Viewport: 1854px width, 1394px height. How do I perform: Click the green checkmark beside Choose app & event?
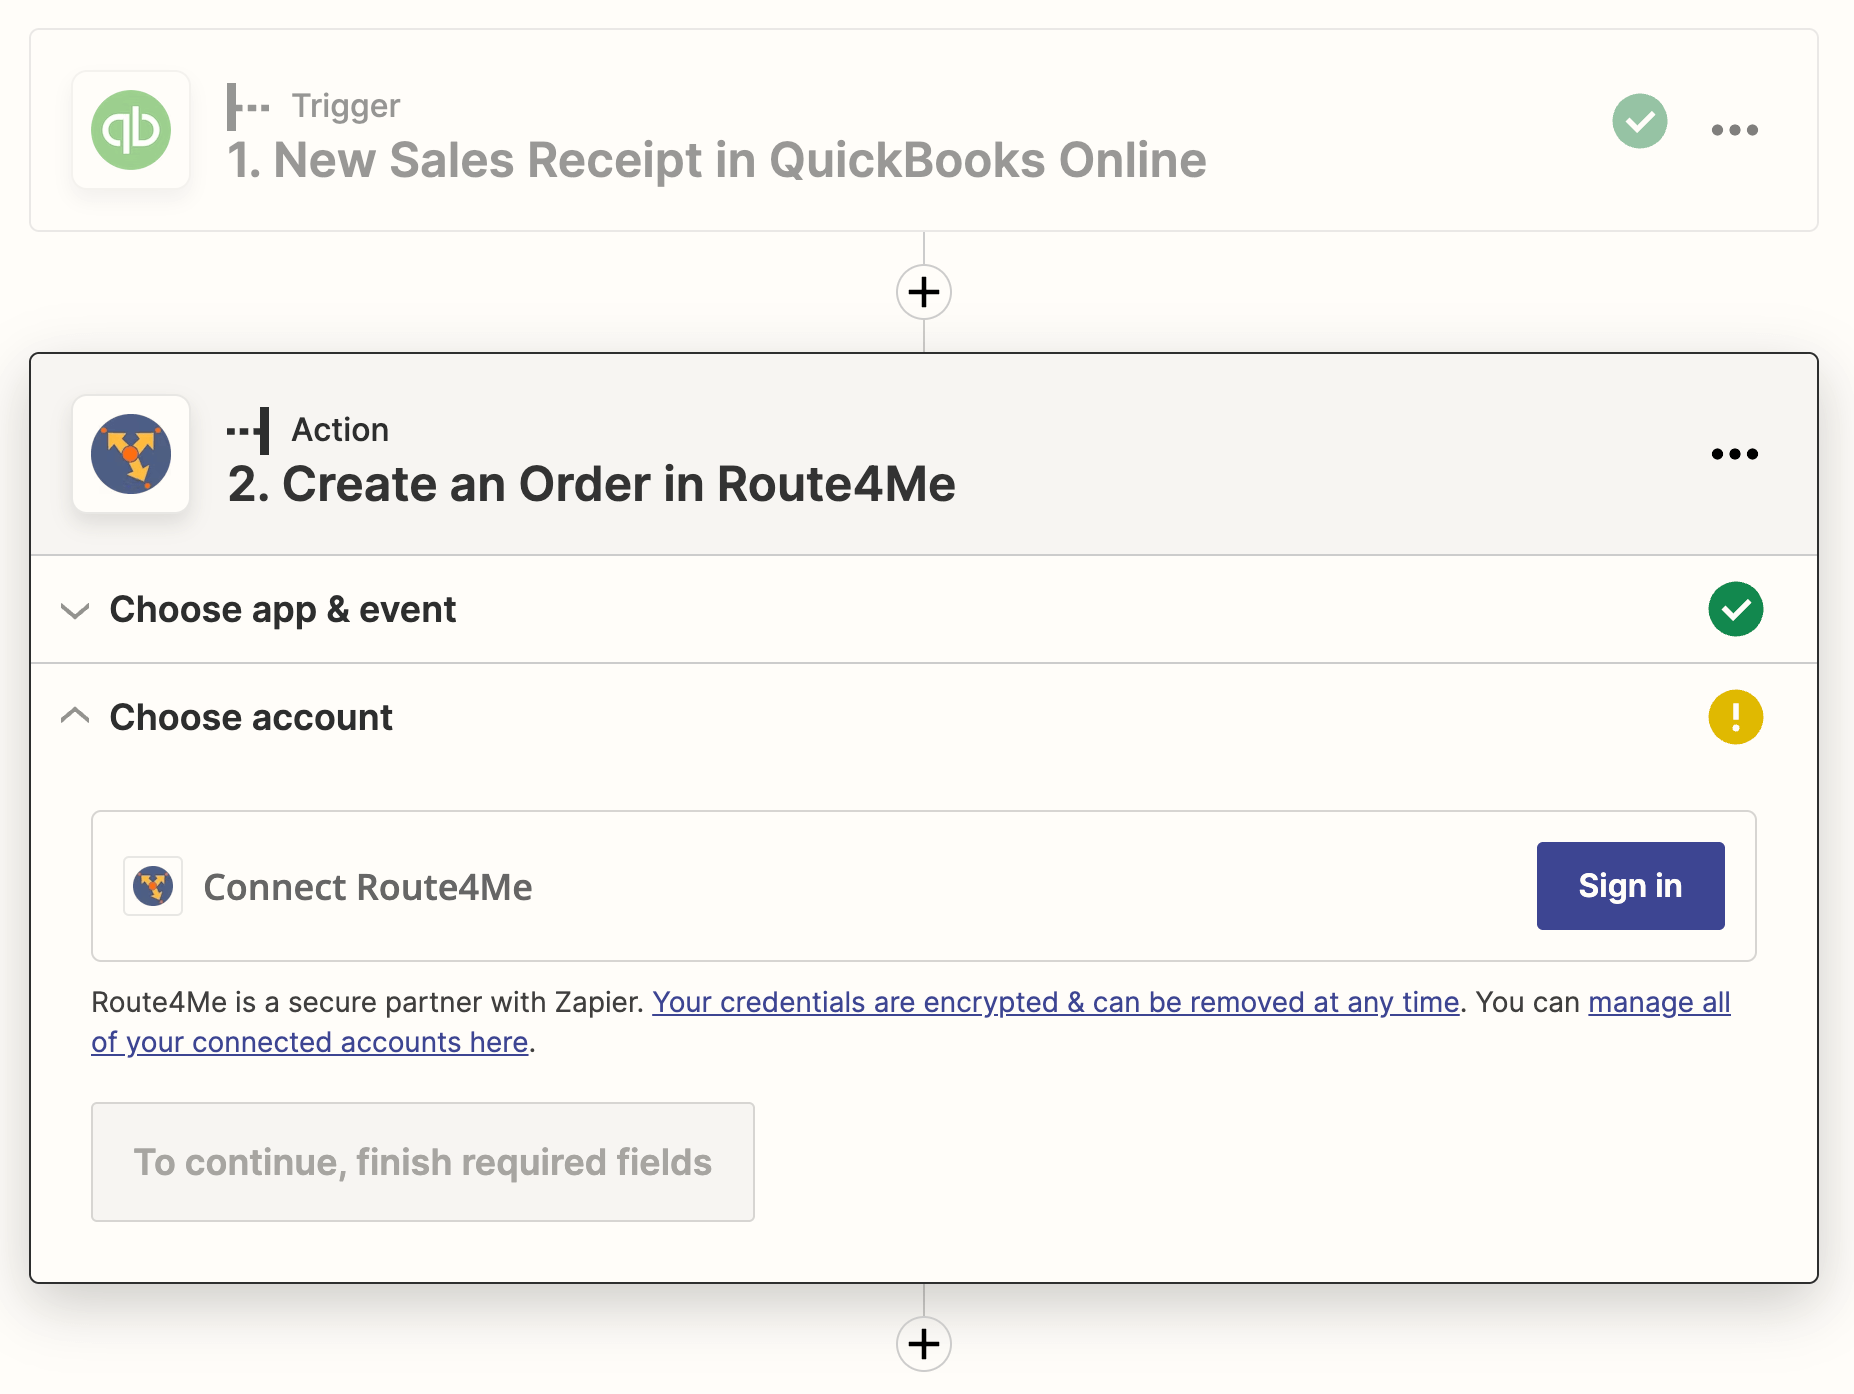tap(1736, 609)
